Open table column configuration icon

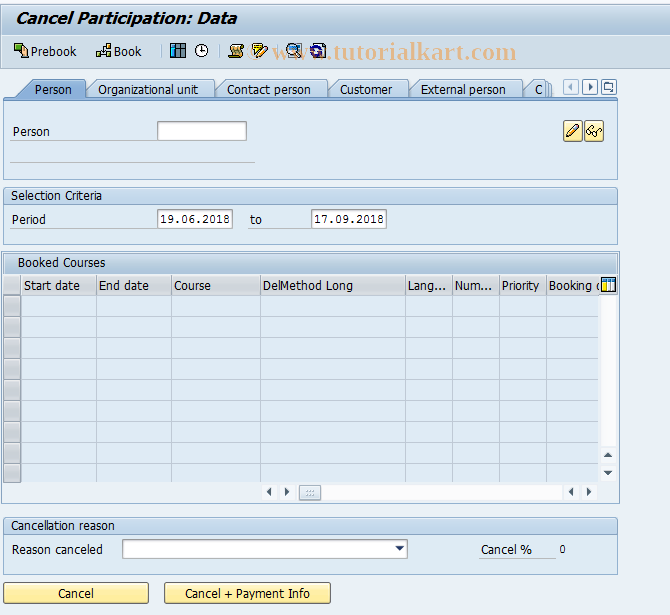pos(608,285)
